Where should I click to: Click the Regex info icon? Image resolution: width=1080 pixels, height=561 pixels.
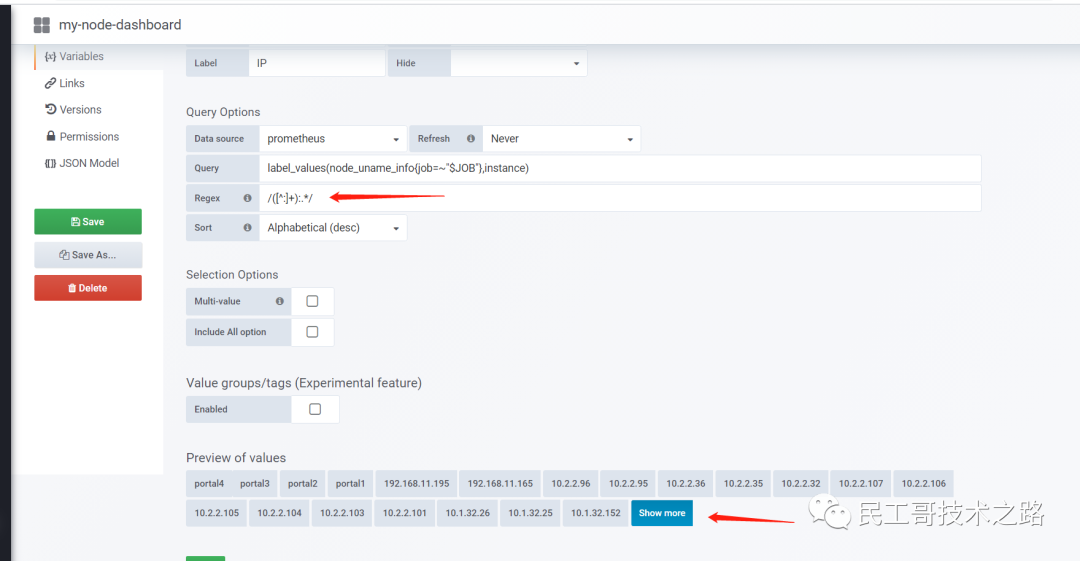[x=247, y=198]
